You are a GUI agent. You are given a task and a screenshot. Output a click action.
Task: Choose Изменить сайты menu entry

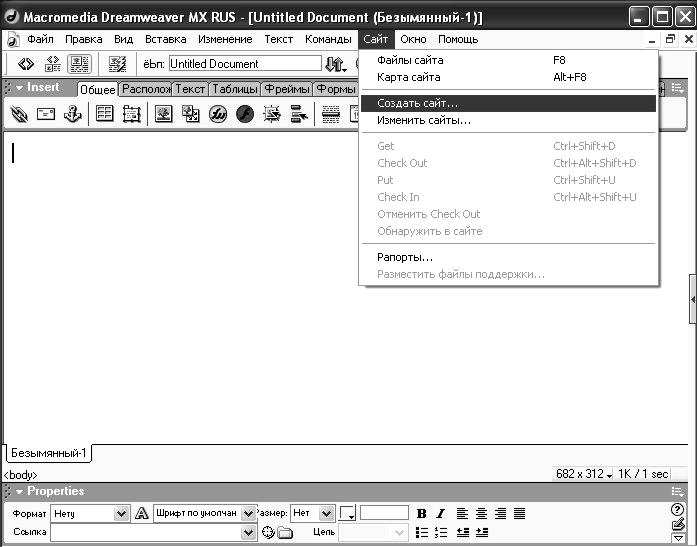509,120
